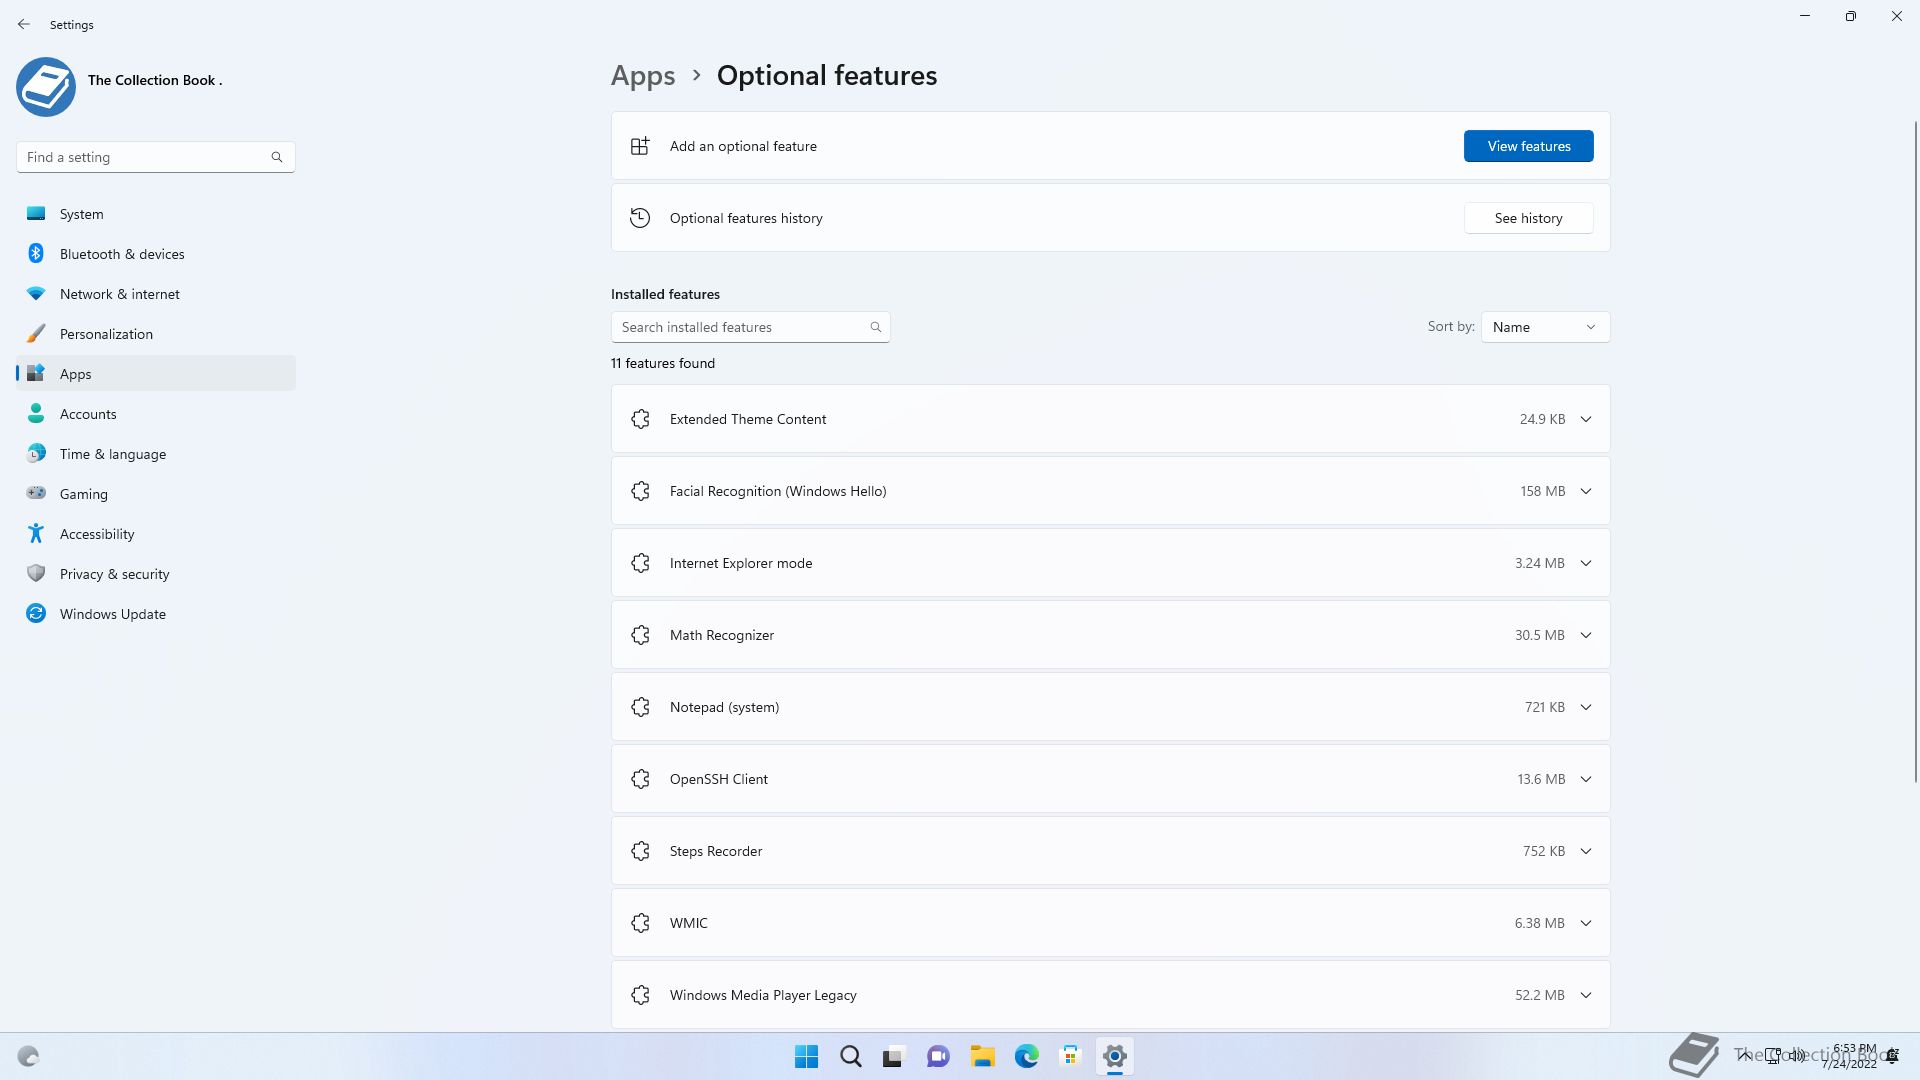Open Network & internet settings
The image size is (1920, 1080).
tap(156, 294)
